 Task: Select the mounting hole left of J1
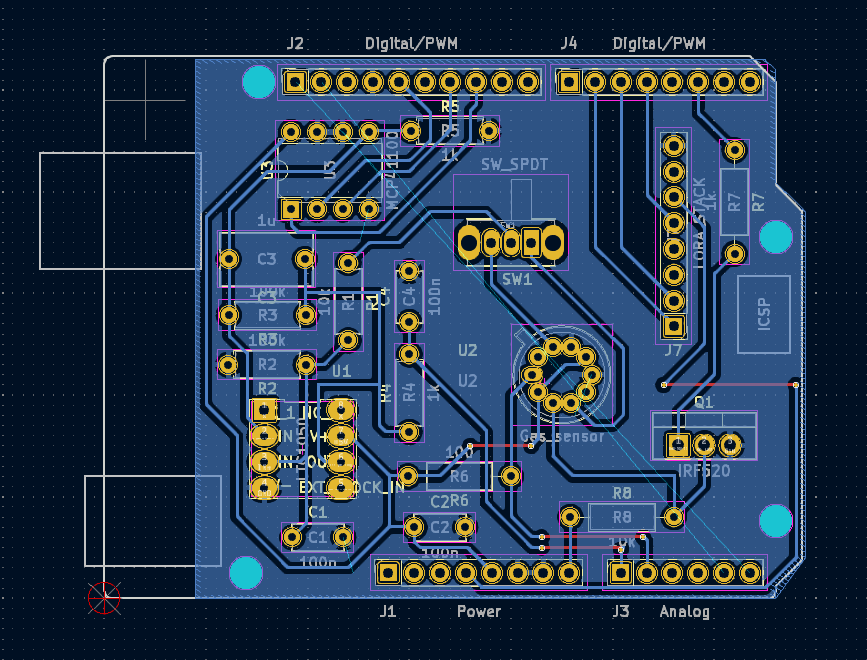click(246, 573)
